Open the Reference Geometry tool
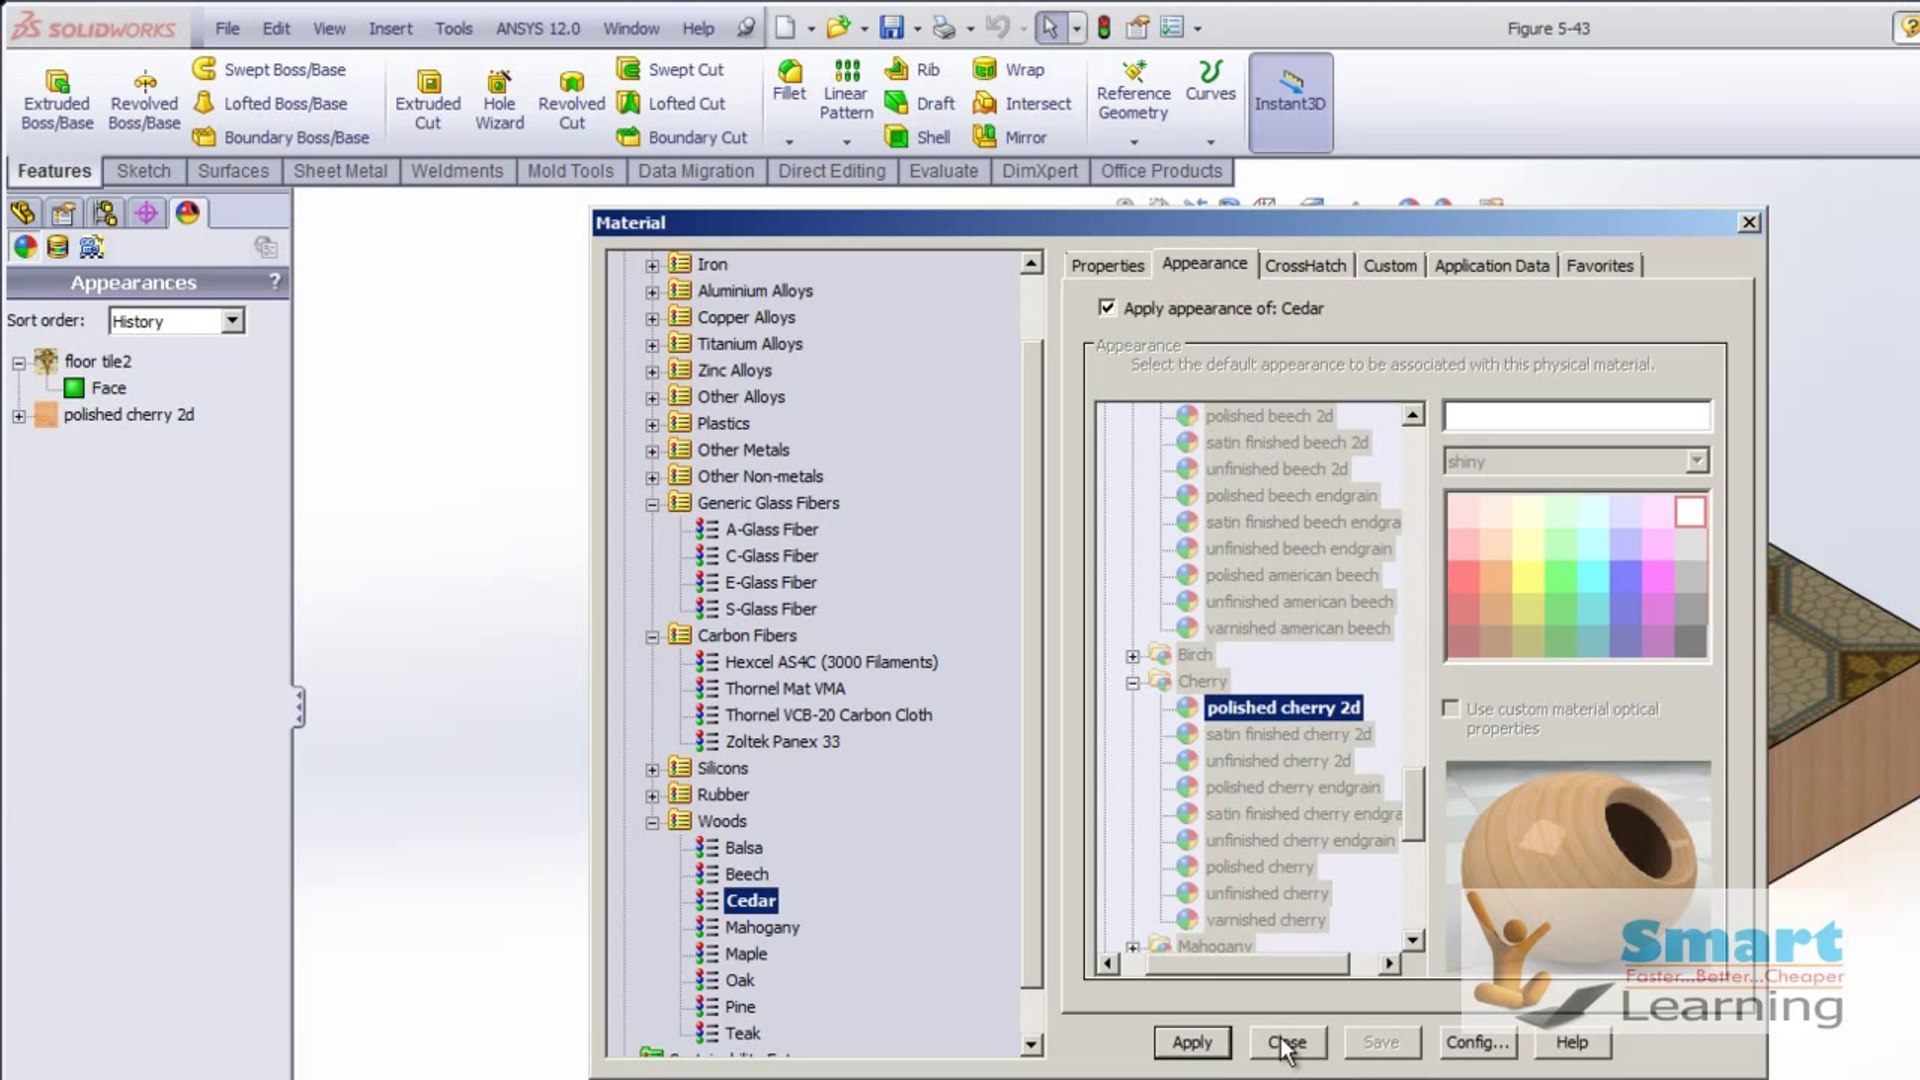 1133,72
